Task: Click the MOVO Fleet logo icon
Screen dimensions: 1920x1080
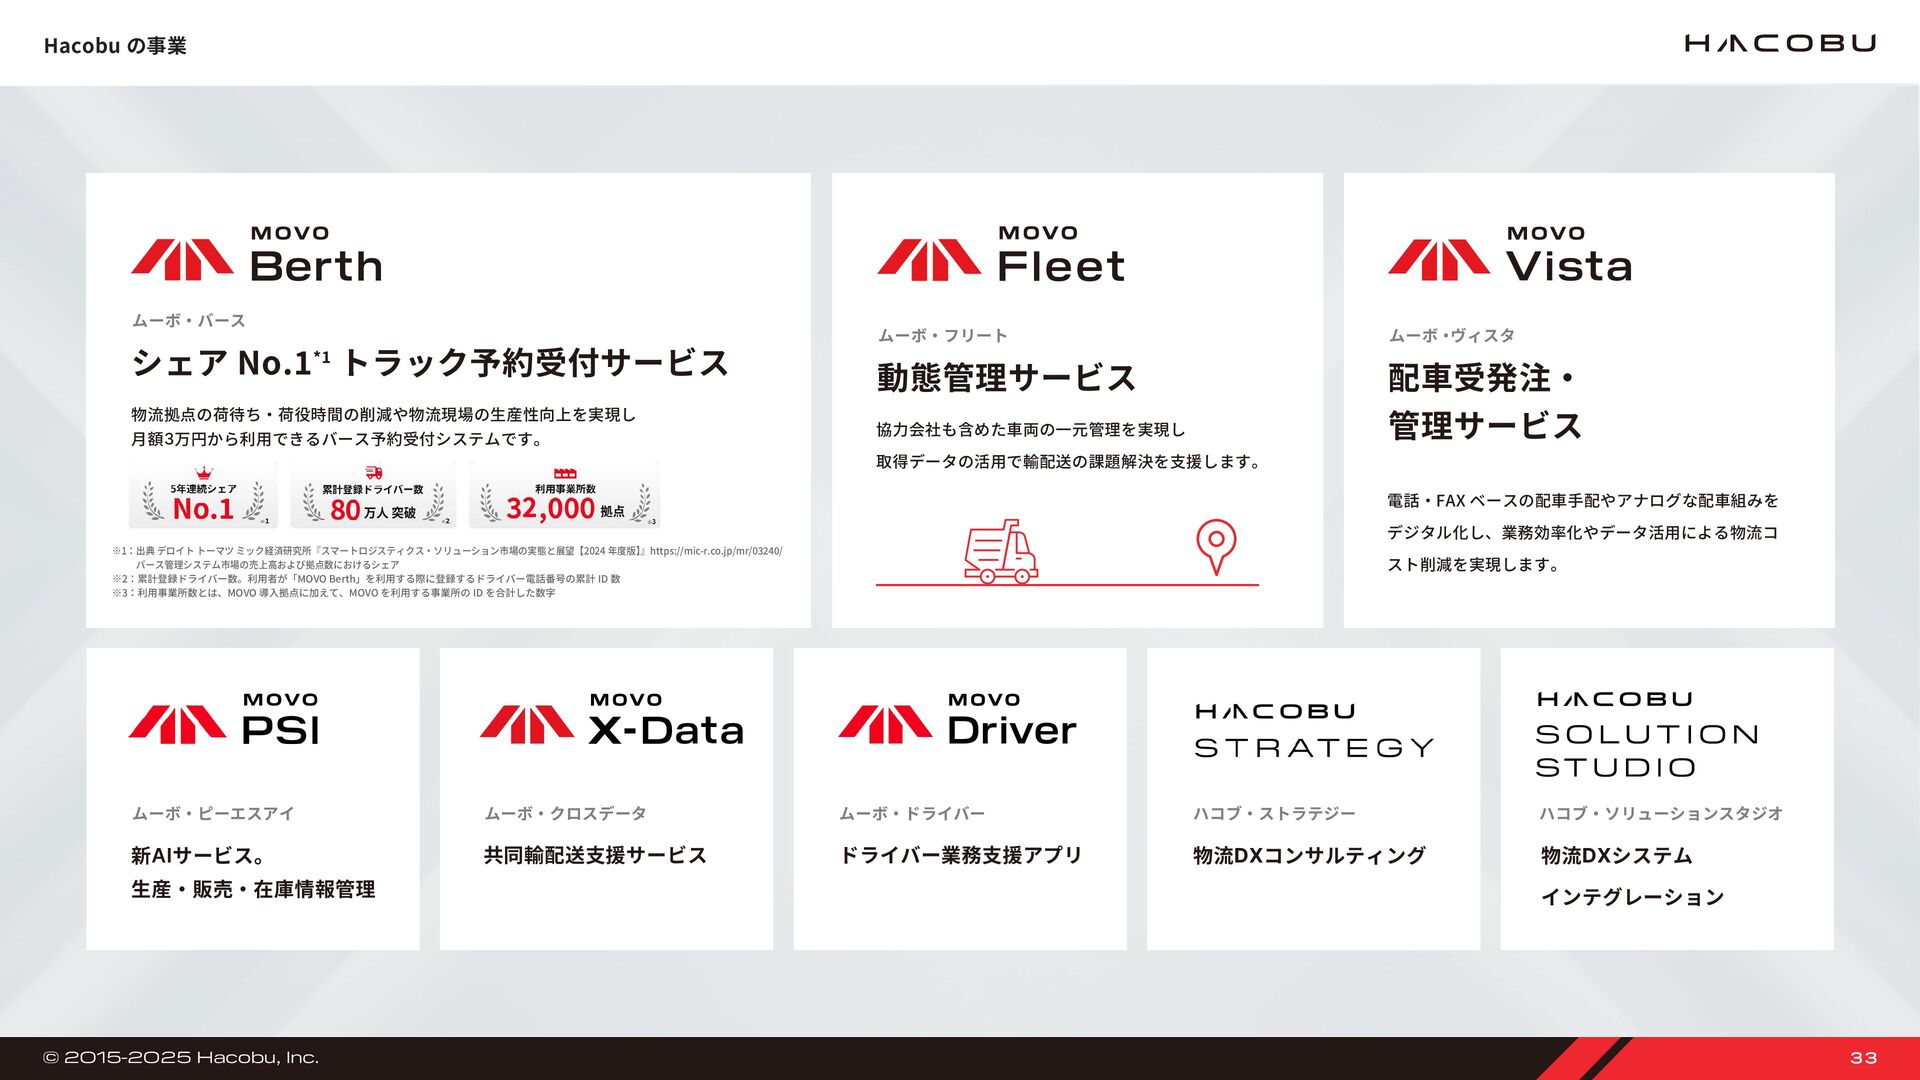Action: coord(928,259)
